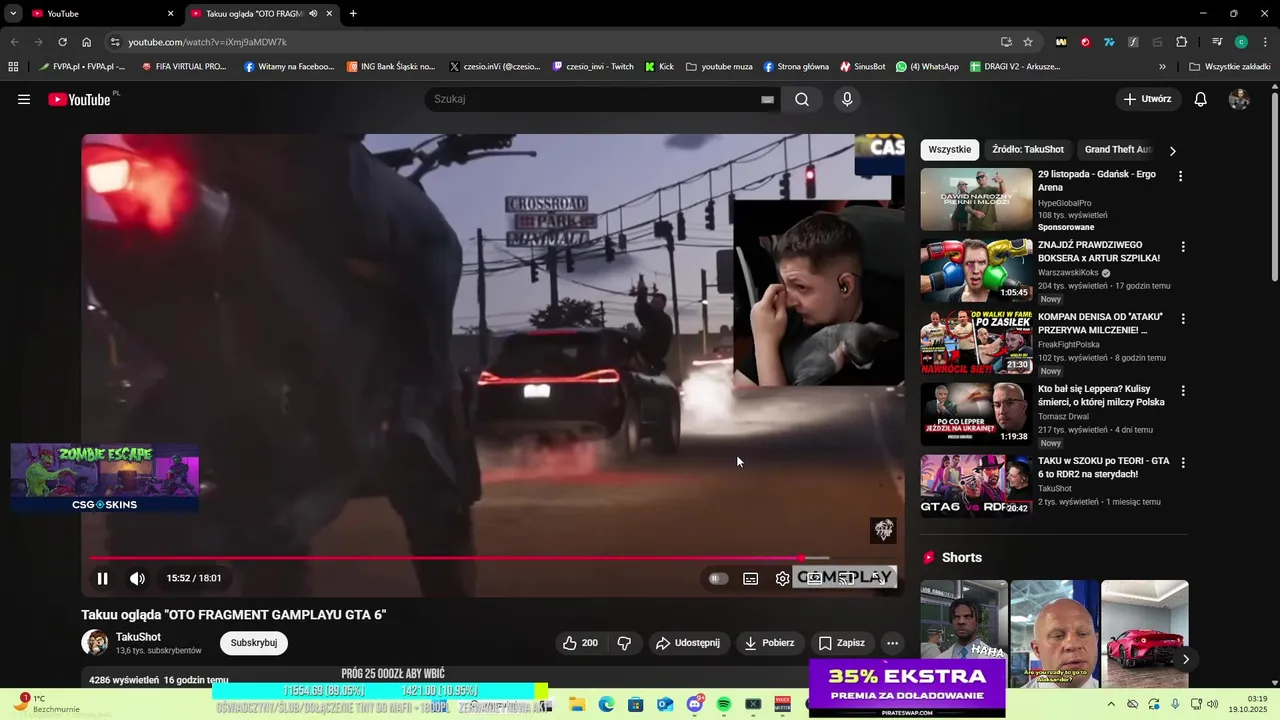
Task: Close the Takuu ogląda tab
Action: [329, 14]
